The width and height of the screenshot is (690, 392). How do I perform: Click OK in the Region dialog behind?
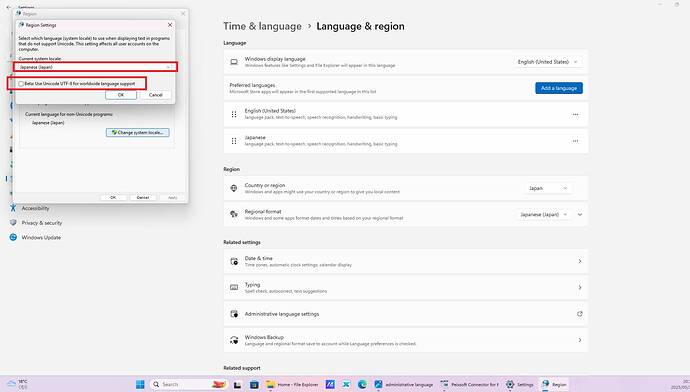tap(113, 198)
